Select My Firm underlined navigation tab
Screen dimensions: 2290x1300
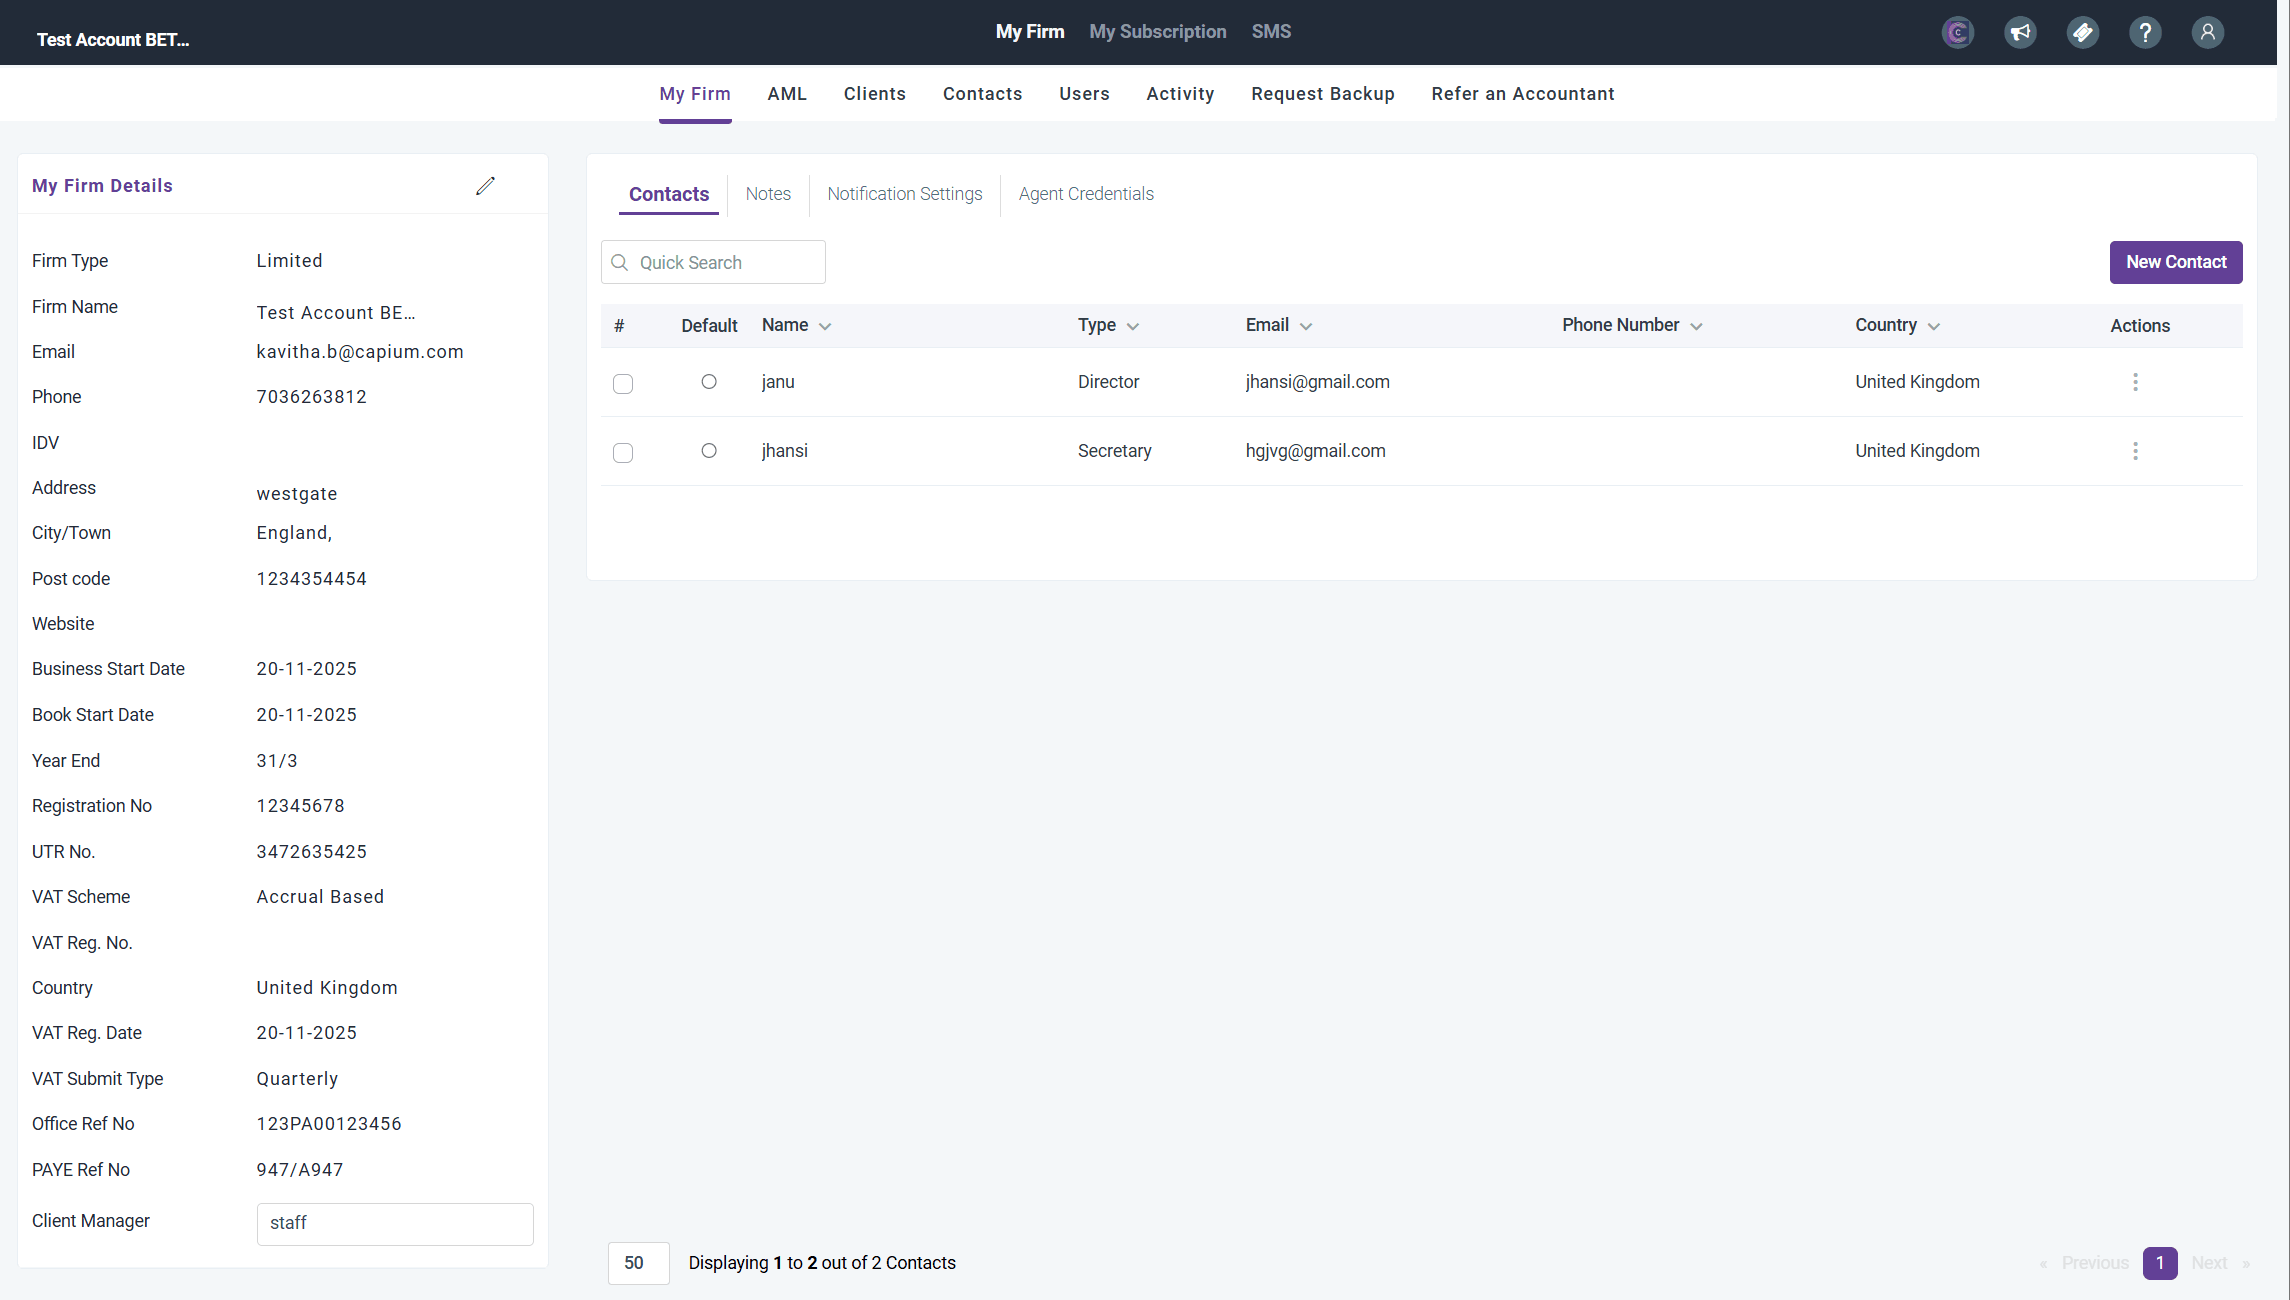pyautogui.click(x=695, y=94)
